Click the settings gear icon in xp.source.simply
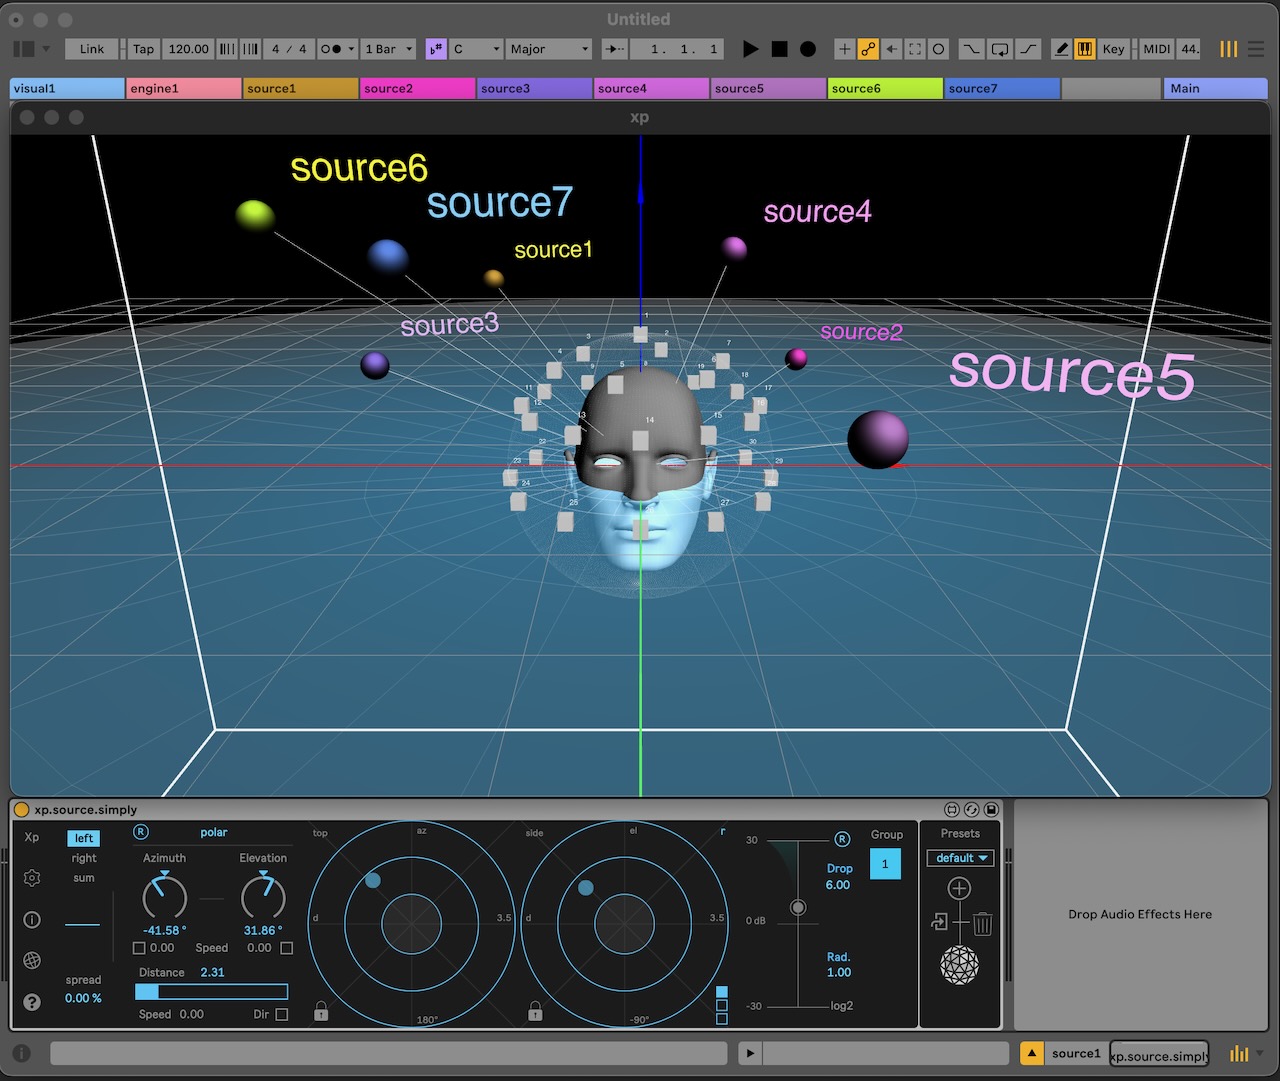Viewport: 1280px width, 1081px height. click(x=32, y=878)
